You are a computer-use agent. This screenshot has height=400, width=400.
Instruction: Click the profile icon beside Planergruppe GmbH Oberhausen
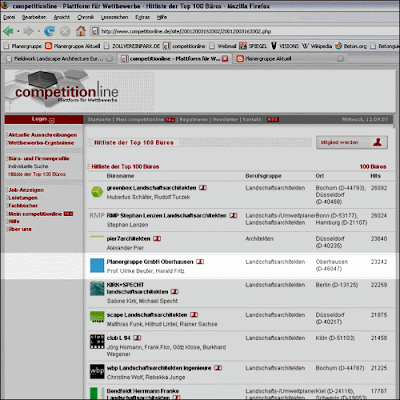click(x=200, y=262)
